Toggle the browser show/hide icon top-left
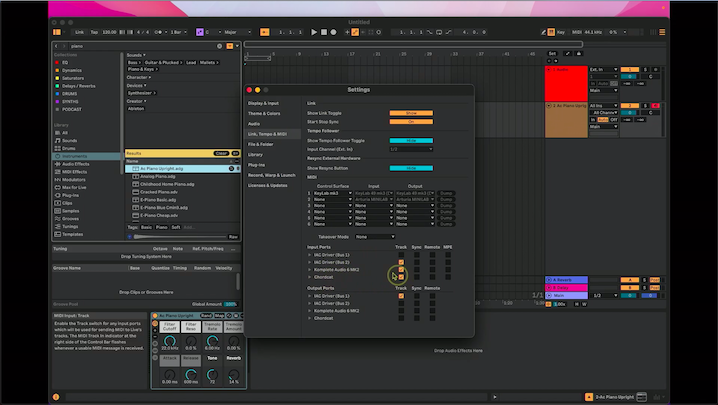The width and height of the screenshot is (718, 405). [x=57, y=32]
